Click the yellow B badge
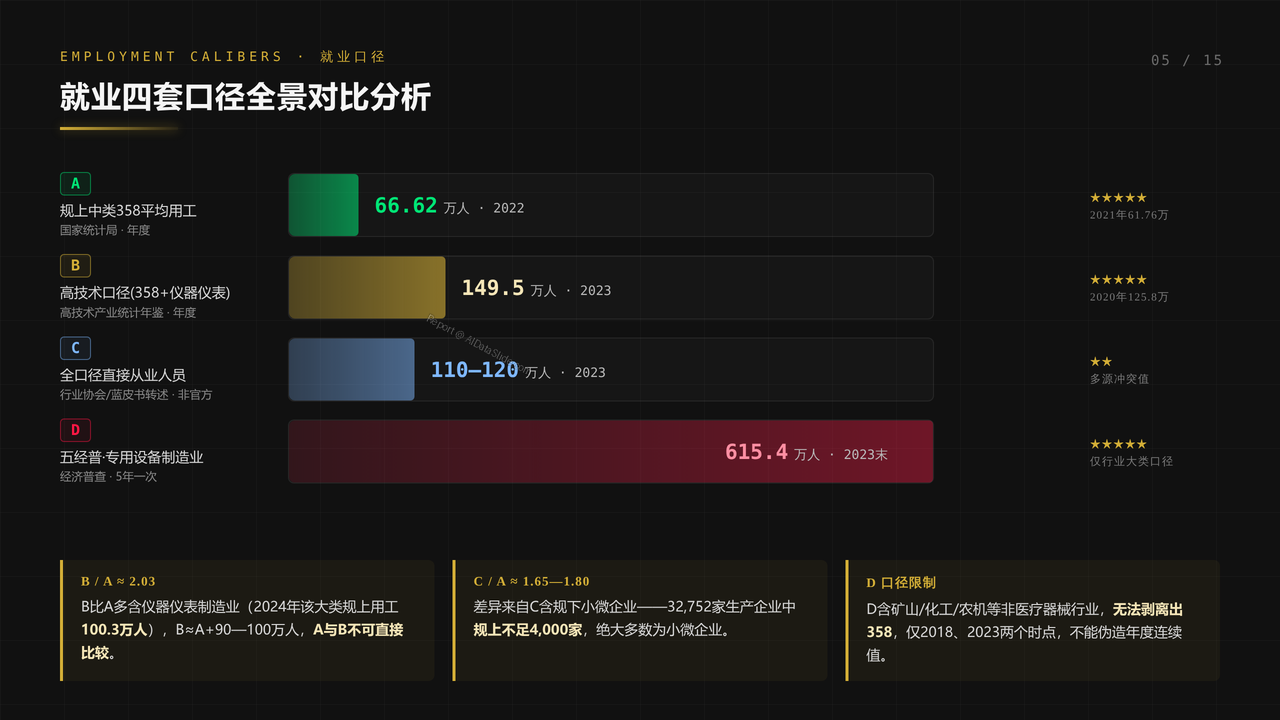1280x720 pixels. 75,266
